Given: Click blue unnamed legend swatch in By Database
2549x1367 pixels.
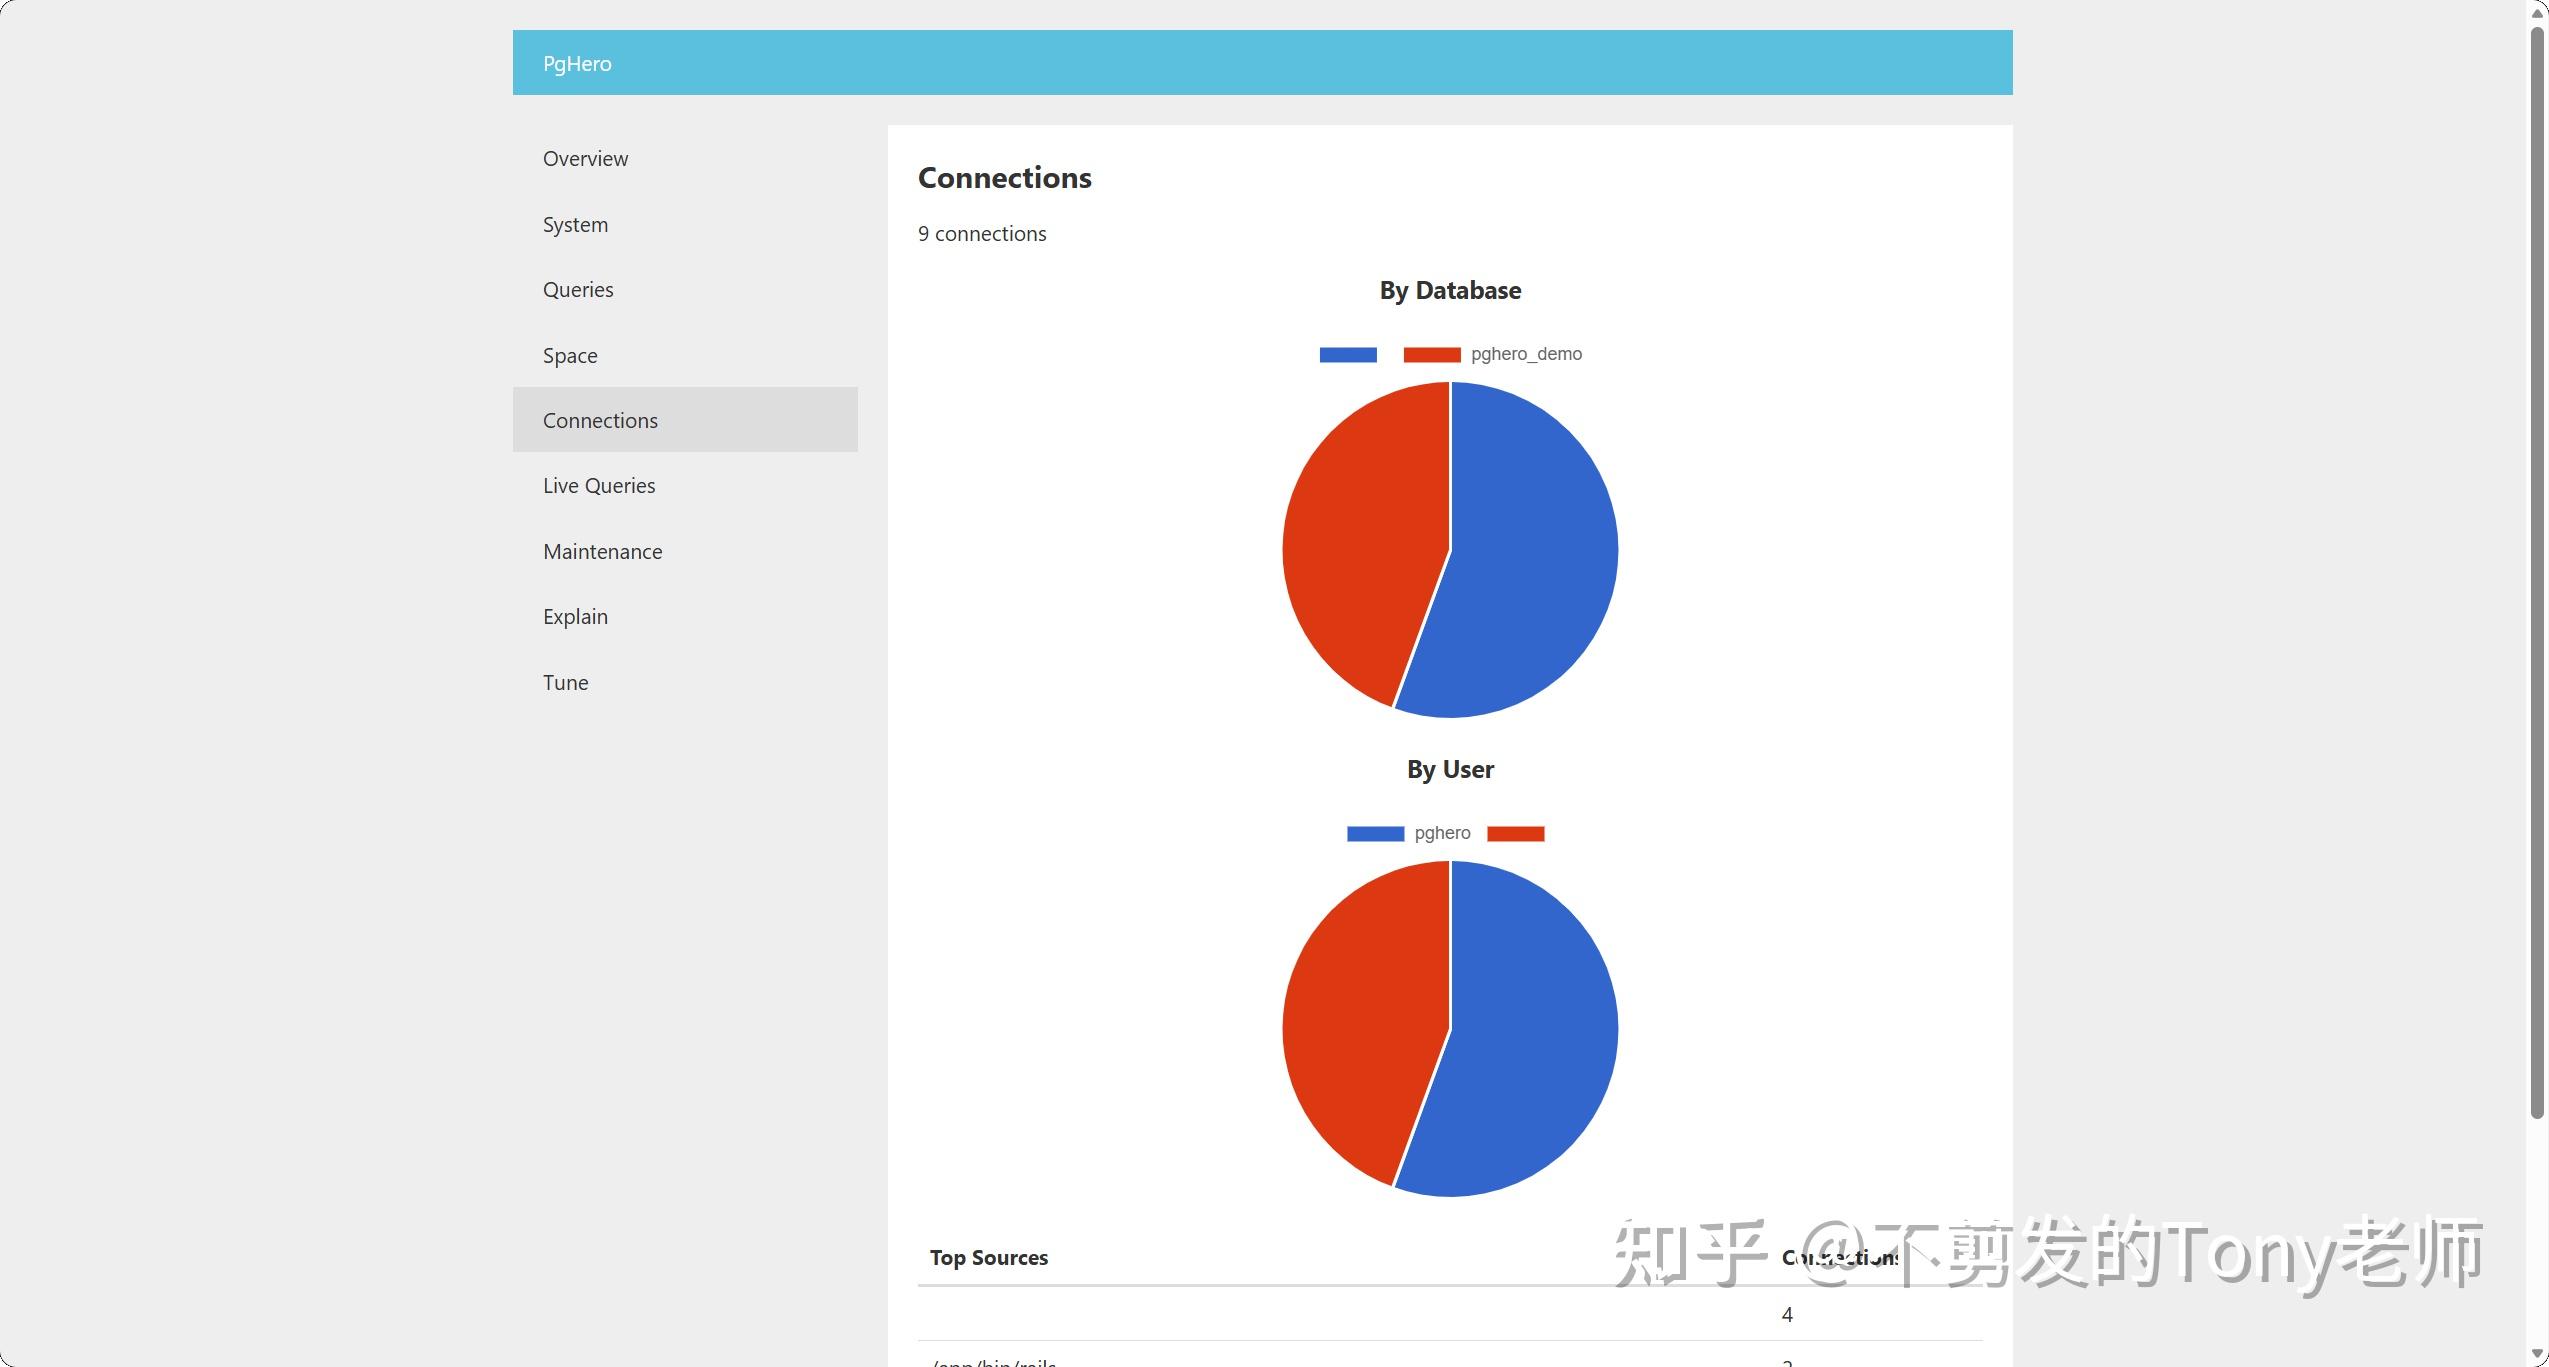Looking at the screenshot, I should tap(1348, 354).
